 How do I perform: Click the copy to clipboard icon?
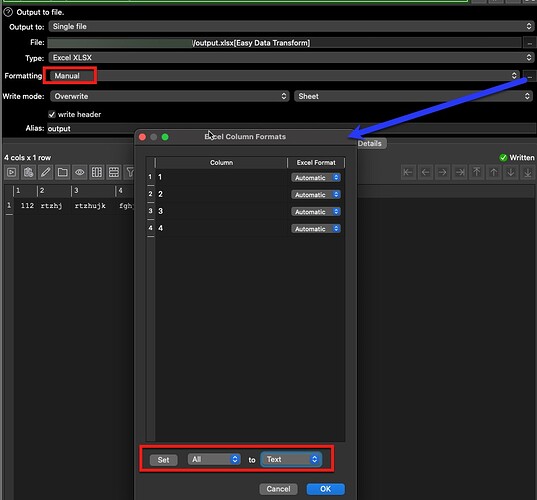(x=29, y=172)
